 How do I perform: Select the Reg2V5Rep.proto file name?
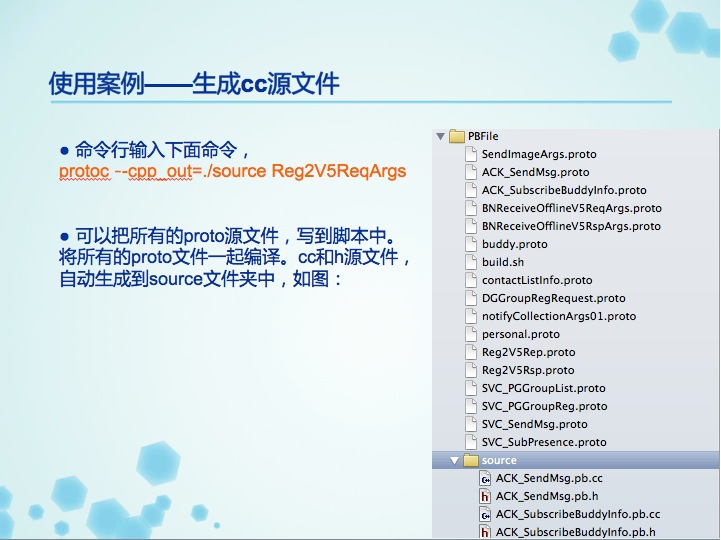click(528, 352)
